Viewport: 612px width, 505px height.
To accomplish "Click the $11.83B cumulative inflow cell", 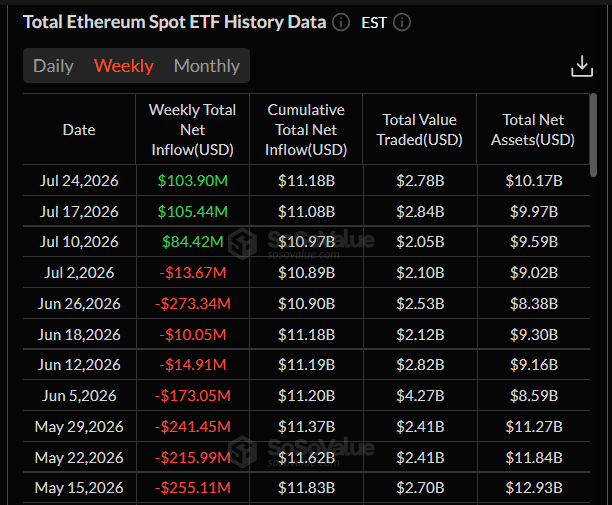I will [306, 487].
